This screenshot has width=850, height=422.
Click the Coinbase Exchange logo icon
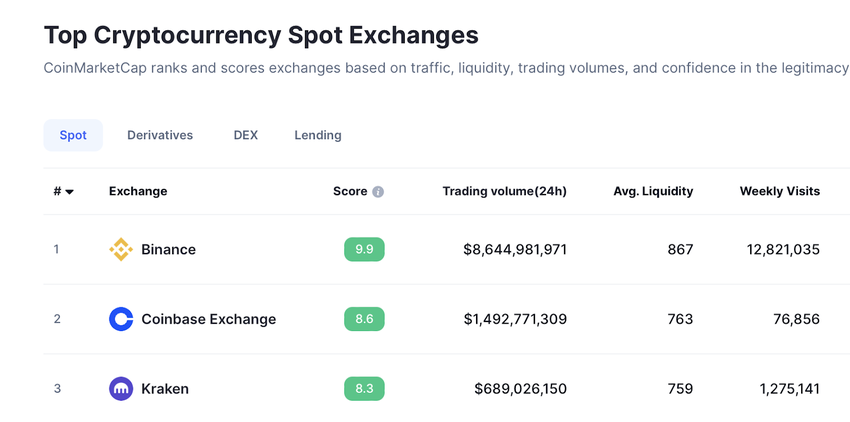(x=120, y=319)
